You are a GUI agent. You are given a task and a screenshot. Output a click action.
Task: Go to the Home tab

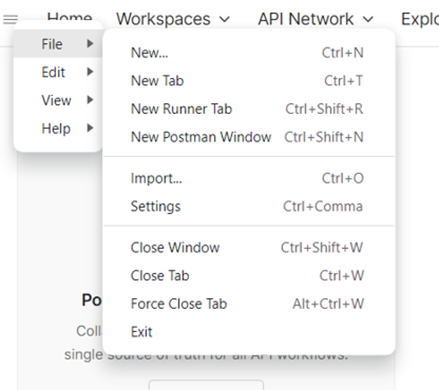69,17
